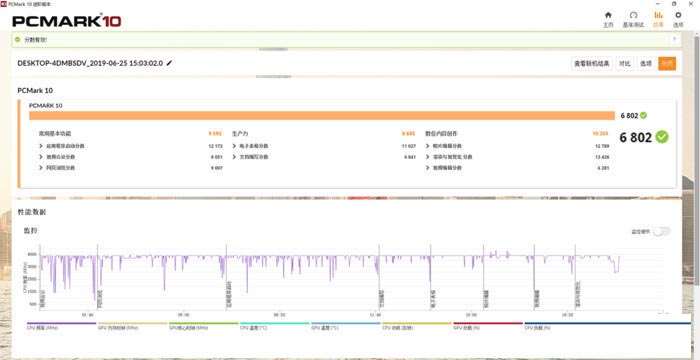Expand 电子表格分数 row chevron
This screenshot has width=700, height=360.
[234, 146]
